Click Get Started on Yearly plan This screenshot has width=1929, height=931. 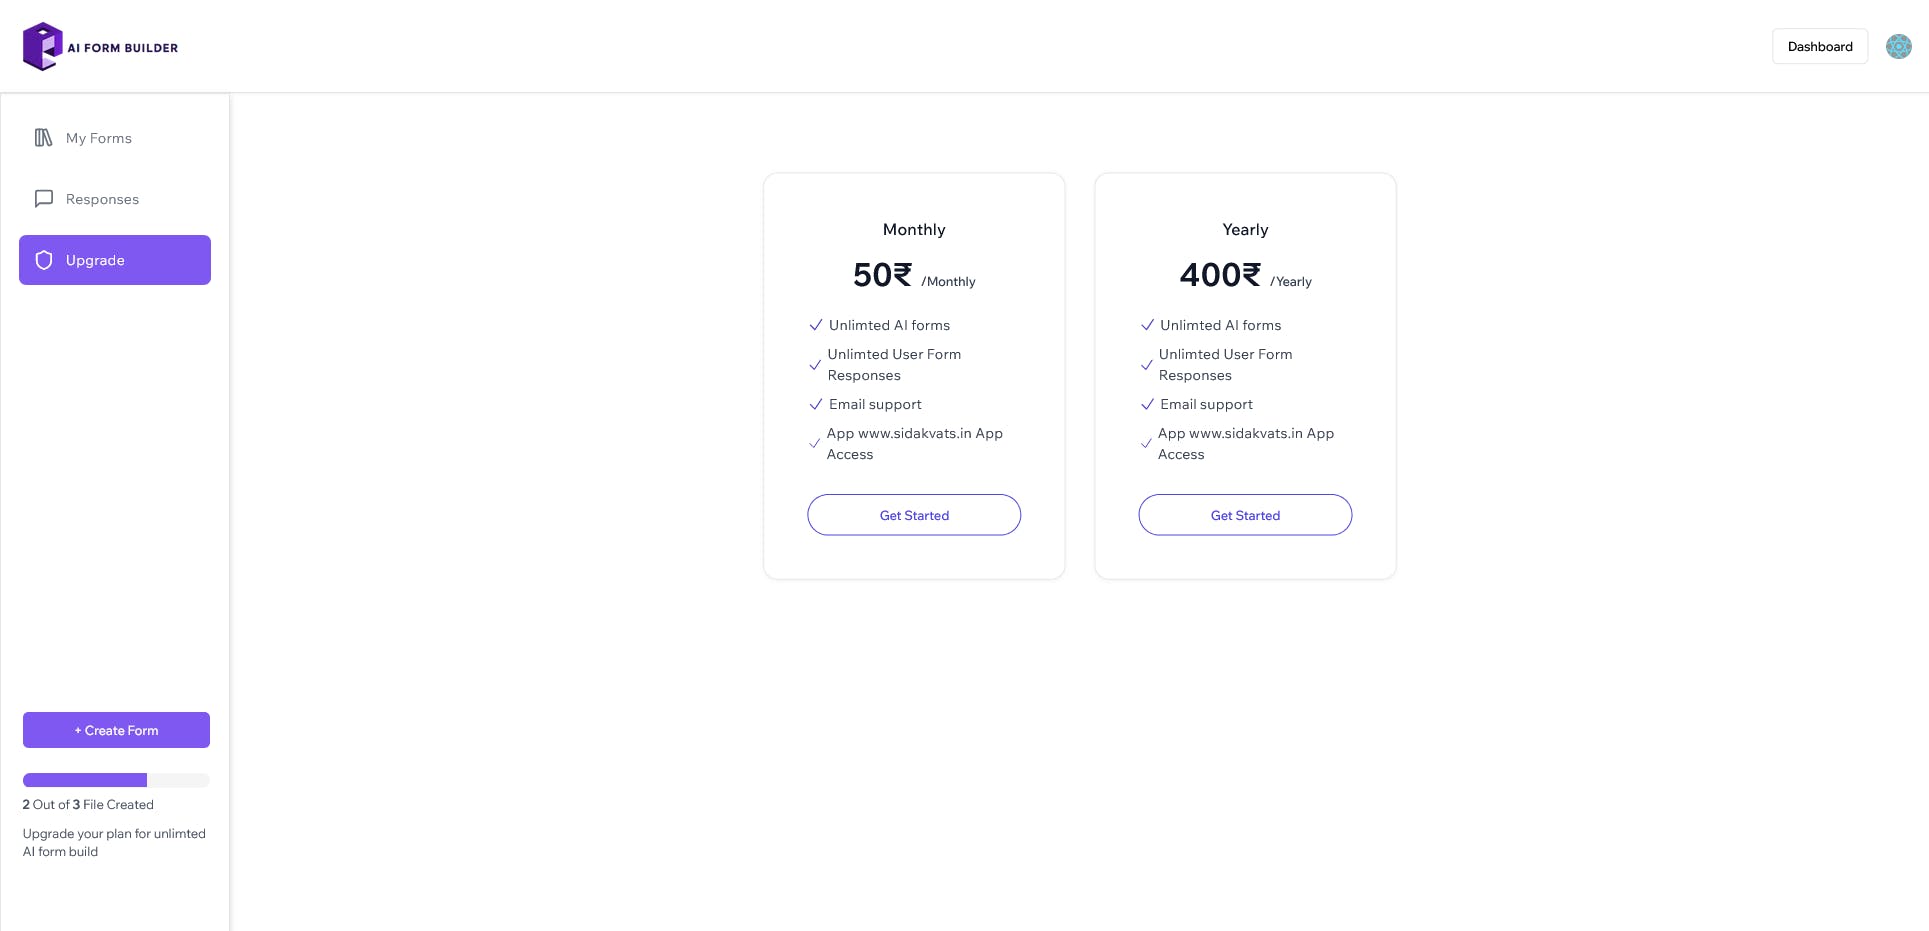click(x=1245, y=515)
